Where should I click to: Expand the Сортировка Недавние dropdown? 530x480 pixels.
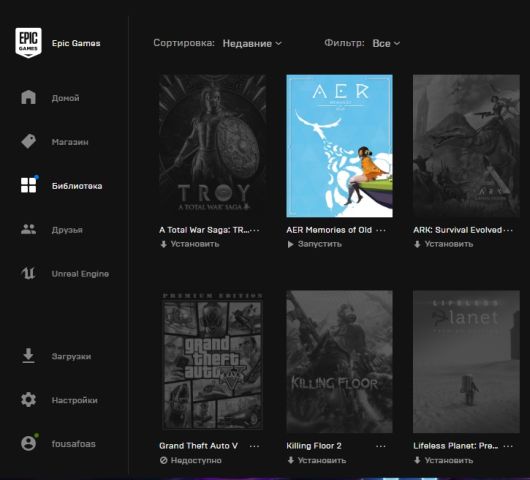click(x=252, y=43)
